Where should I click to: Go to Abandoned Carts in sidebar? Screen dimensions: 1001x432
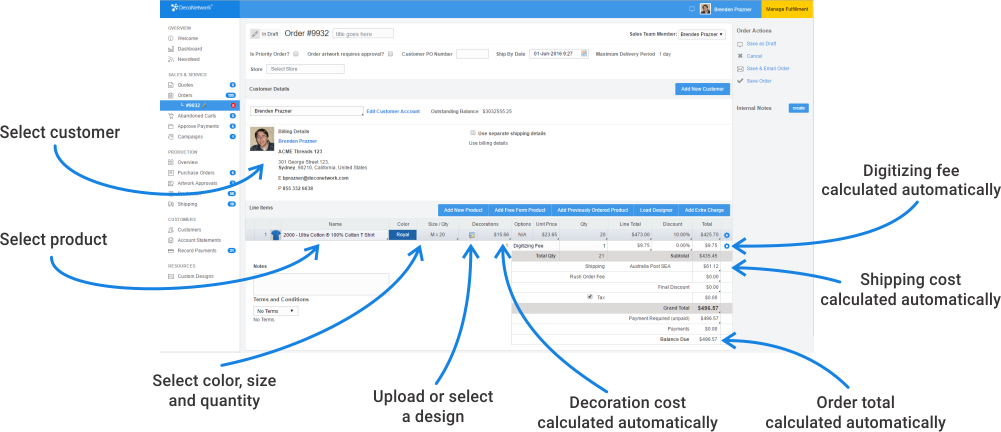[x=196, y=115]
